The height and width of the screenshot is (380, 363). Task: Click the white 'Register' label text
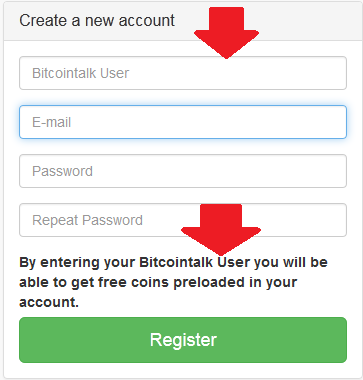tap(183, 340)
